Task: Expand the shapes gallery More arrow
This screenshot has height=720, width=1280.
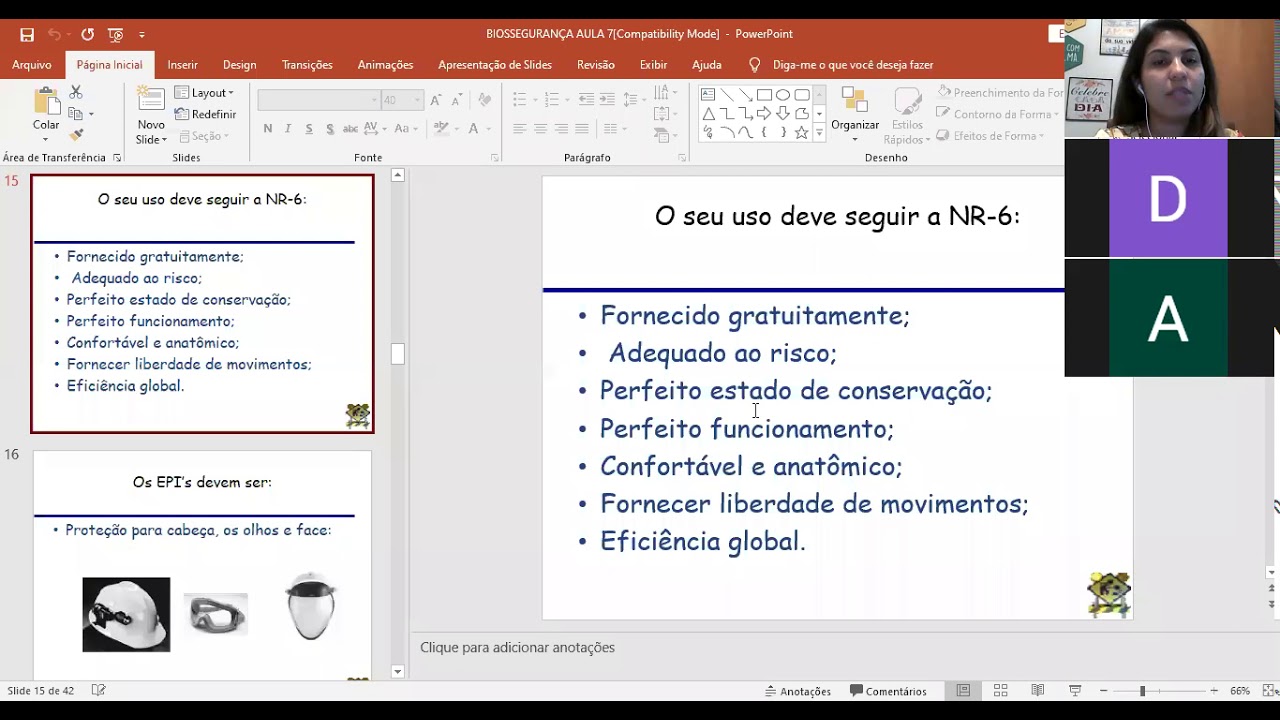Action: click(x=819, y=133)
